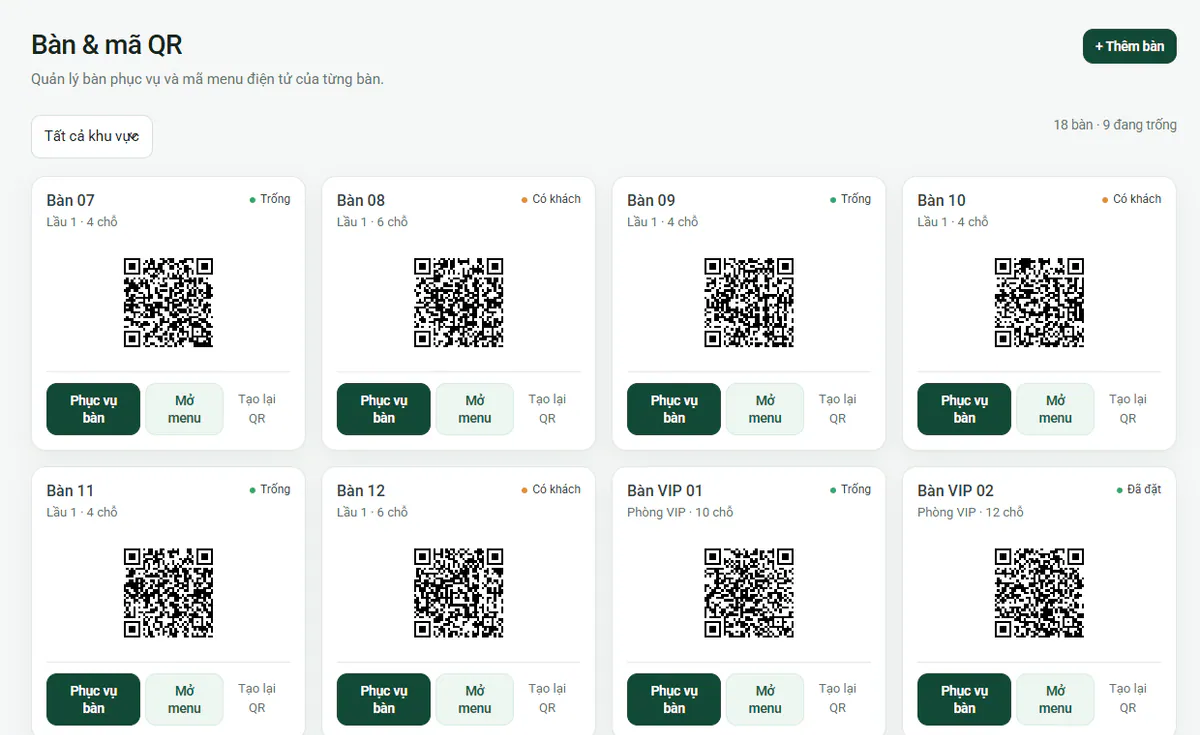Click the Bàn 12 title

click(361, 490)
